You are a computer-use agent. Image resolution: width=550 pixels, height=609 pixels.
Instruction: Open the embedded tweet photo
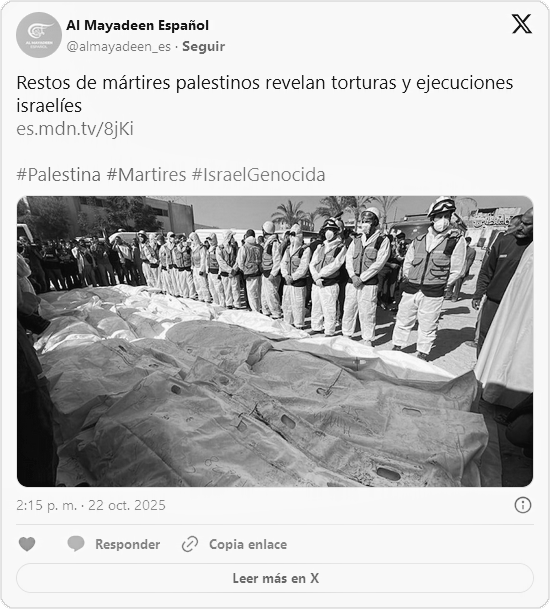tap(275, 341)
